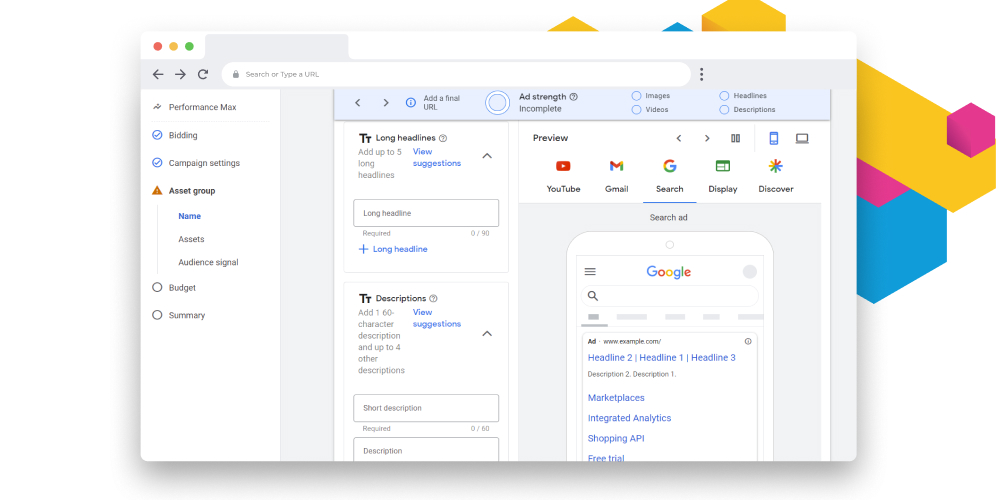Open the hamburger menu in phone preview
This screenshot has width=1000, height=500.
point(590,272)
